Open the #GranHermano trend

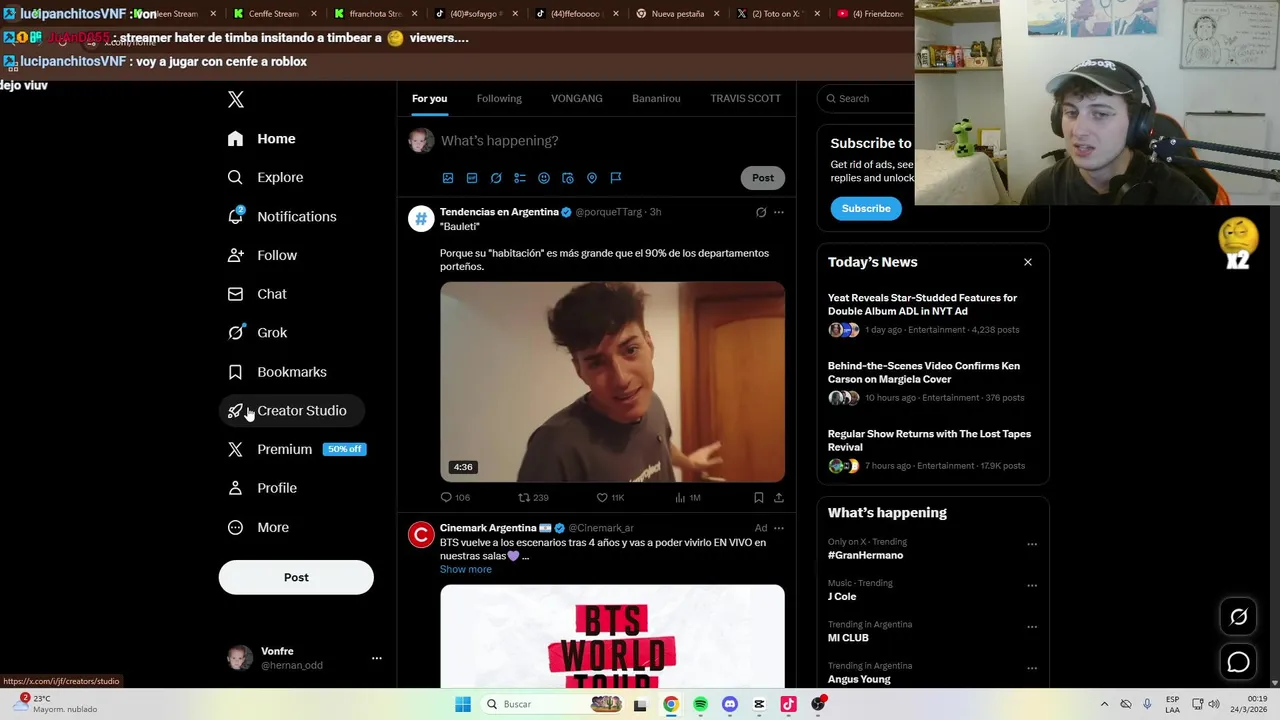click(x=865, y=555)
